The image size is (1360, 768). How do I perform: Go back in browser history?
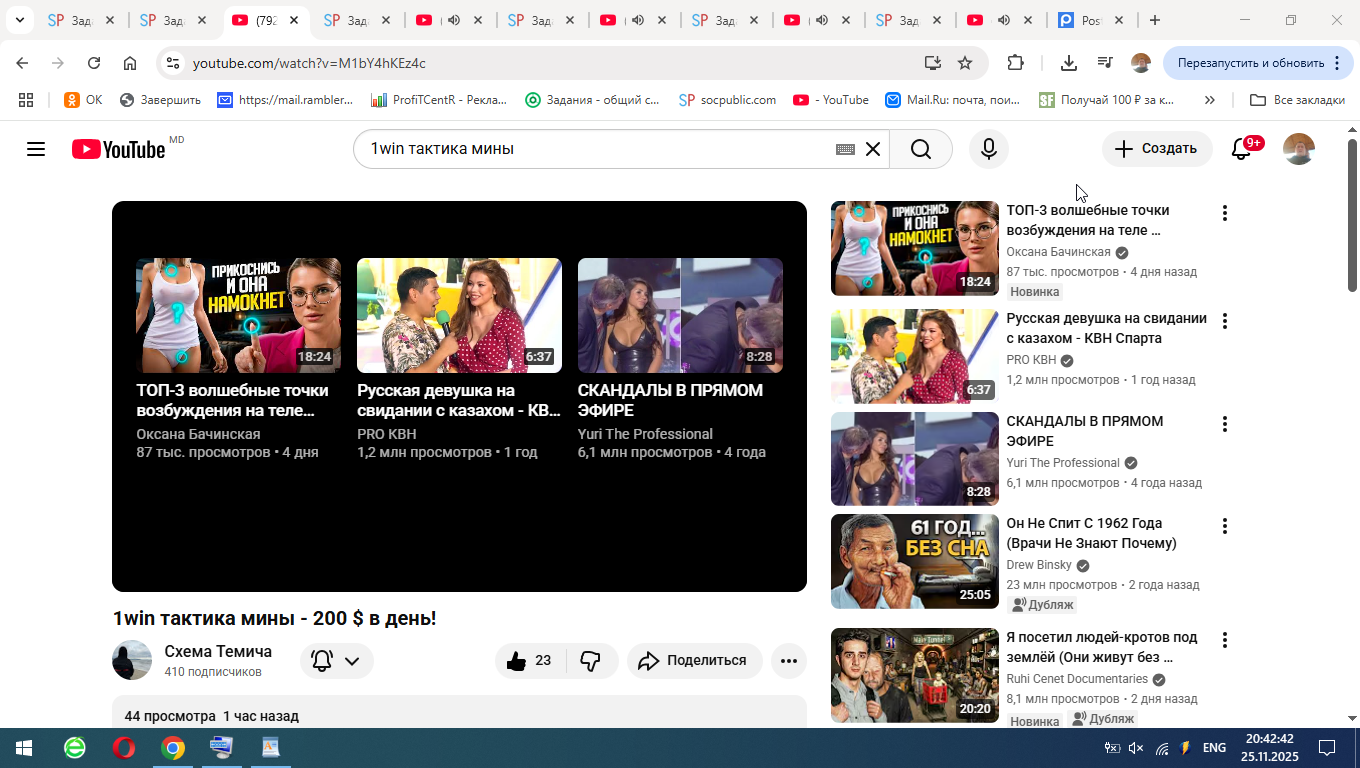(22, 63)
